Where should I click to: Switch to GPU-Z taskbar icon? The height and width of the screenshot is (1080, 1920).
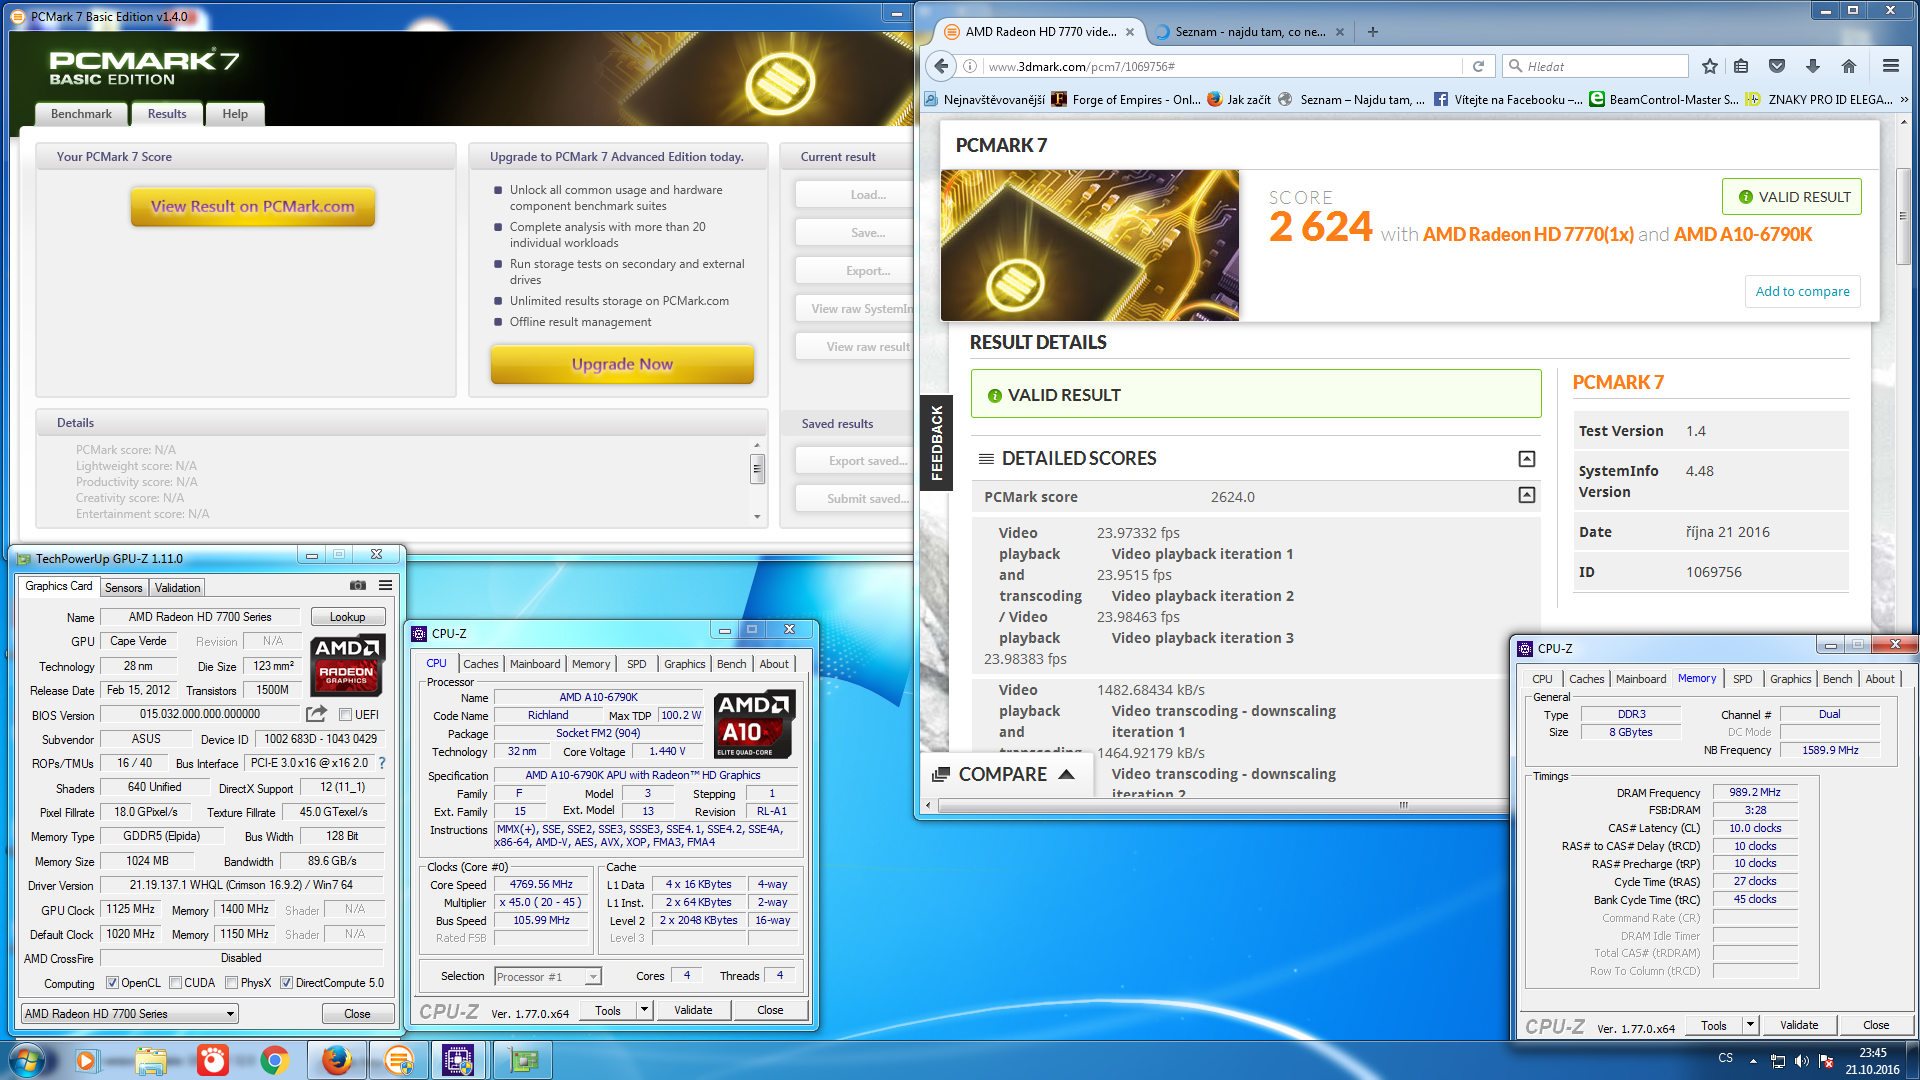tap(523, 1060)
